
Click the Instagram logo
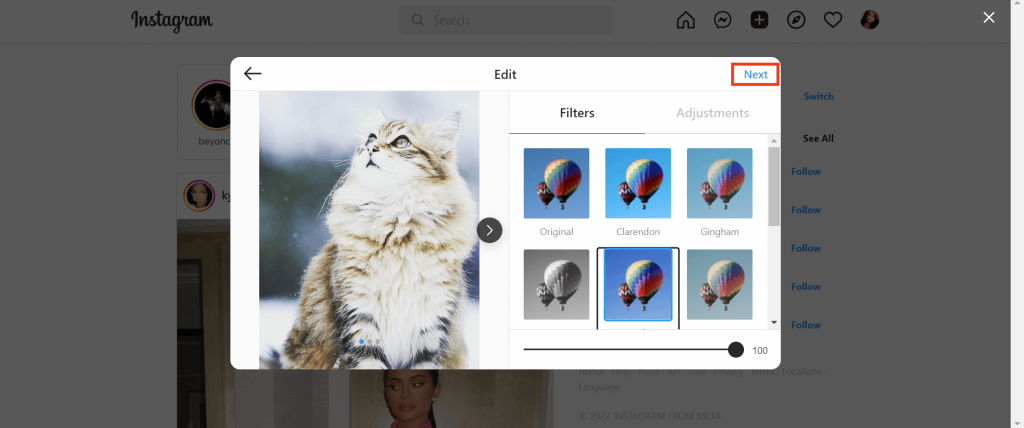(172, 20)
